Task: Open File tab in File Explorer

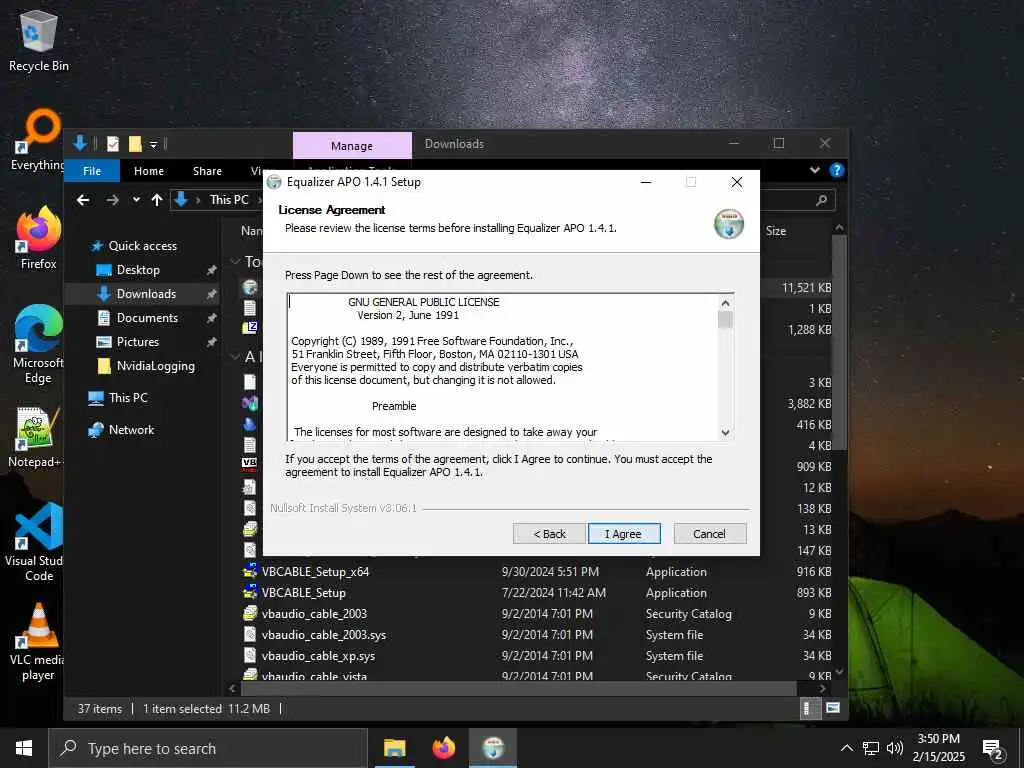Action: (92, 170)
